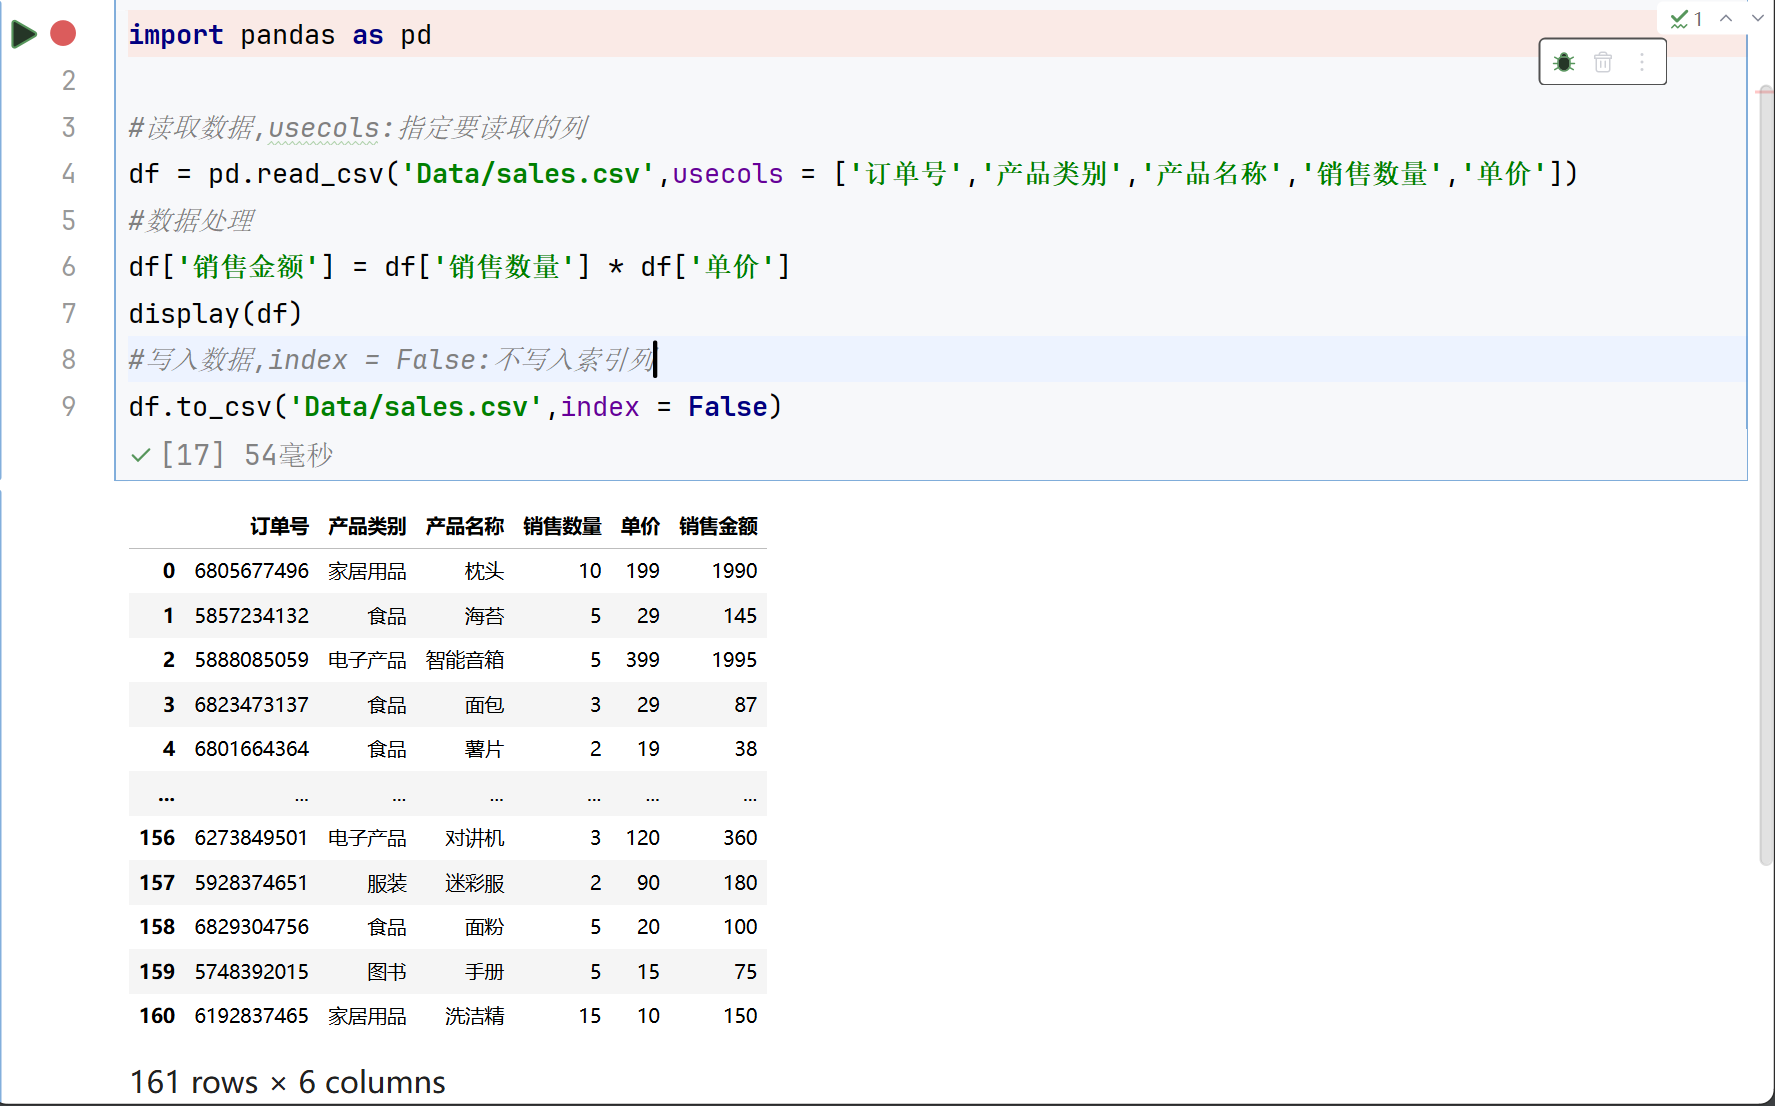Click line number 4 in the gutter
The width and height of the screenshot is (1775, 1106).
[69, 174]
